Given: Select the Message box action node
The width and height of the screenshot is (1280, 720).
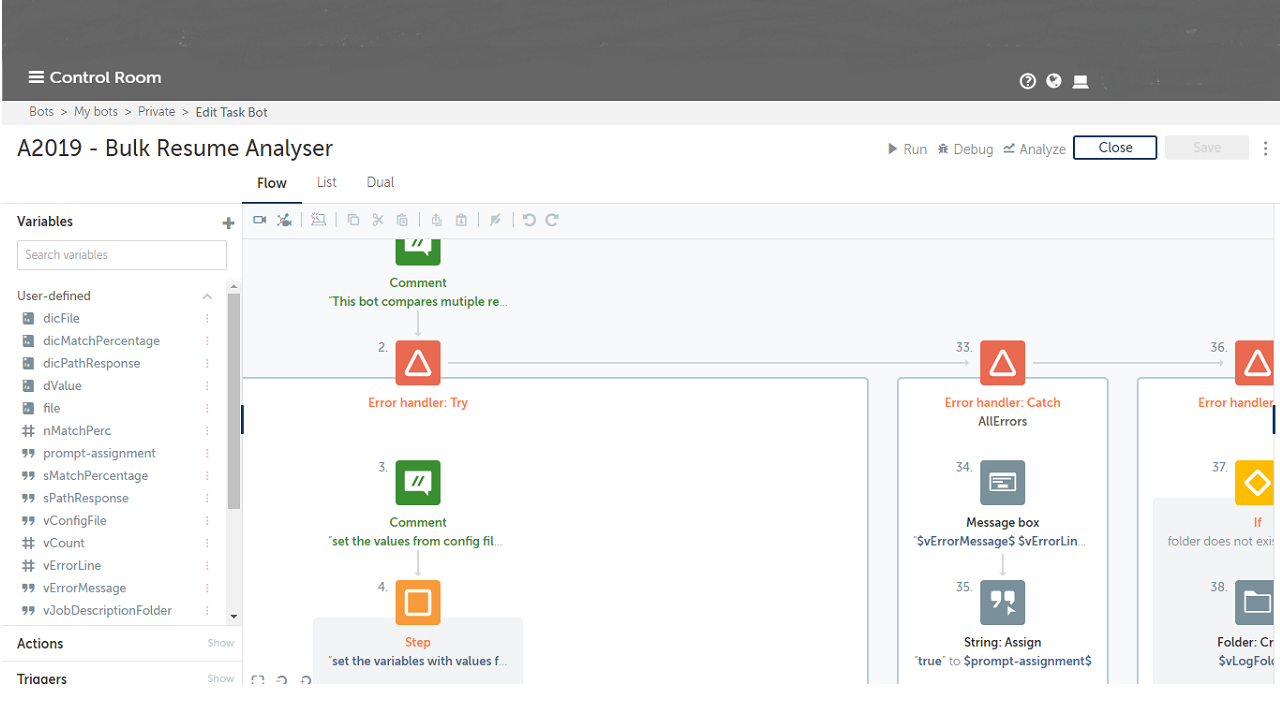Looking at the screenshot, I should pyautogui.click(x=1002, y=483).
